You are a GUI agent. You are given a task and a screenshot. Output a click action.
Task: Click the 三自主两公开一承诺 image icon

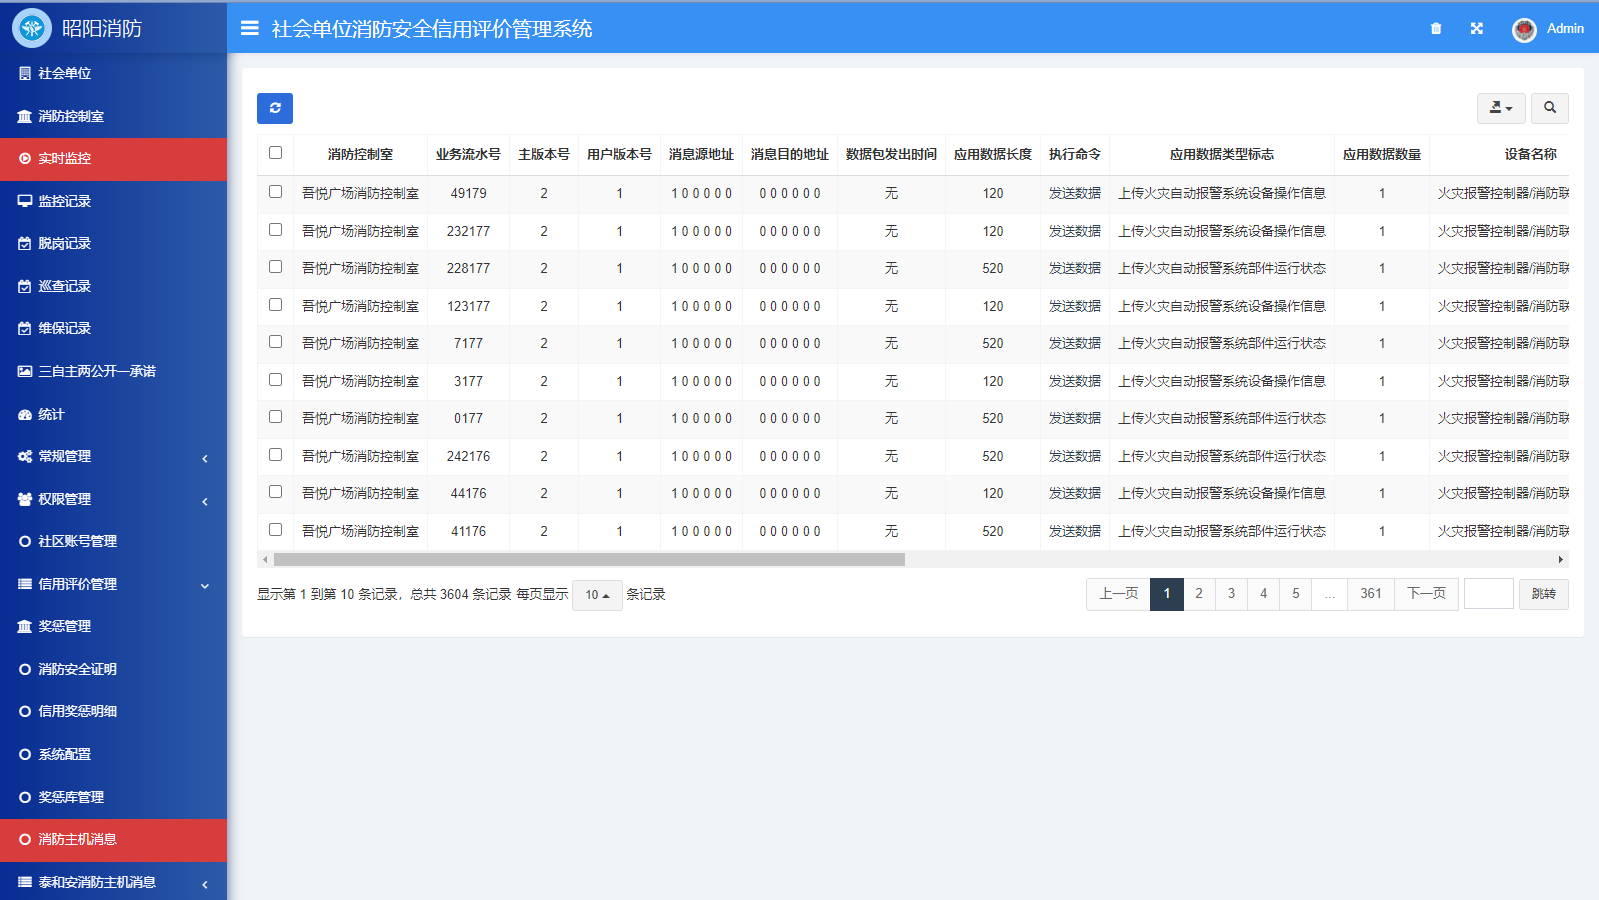point(25,371)
